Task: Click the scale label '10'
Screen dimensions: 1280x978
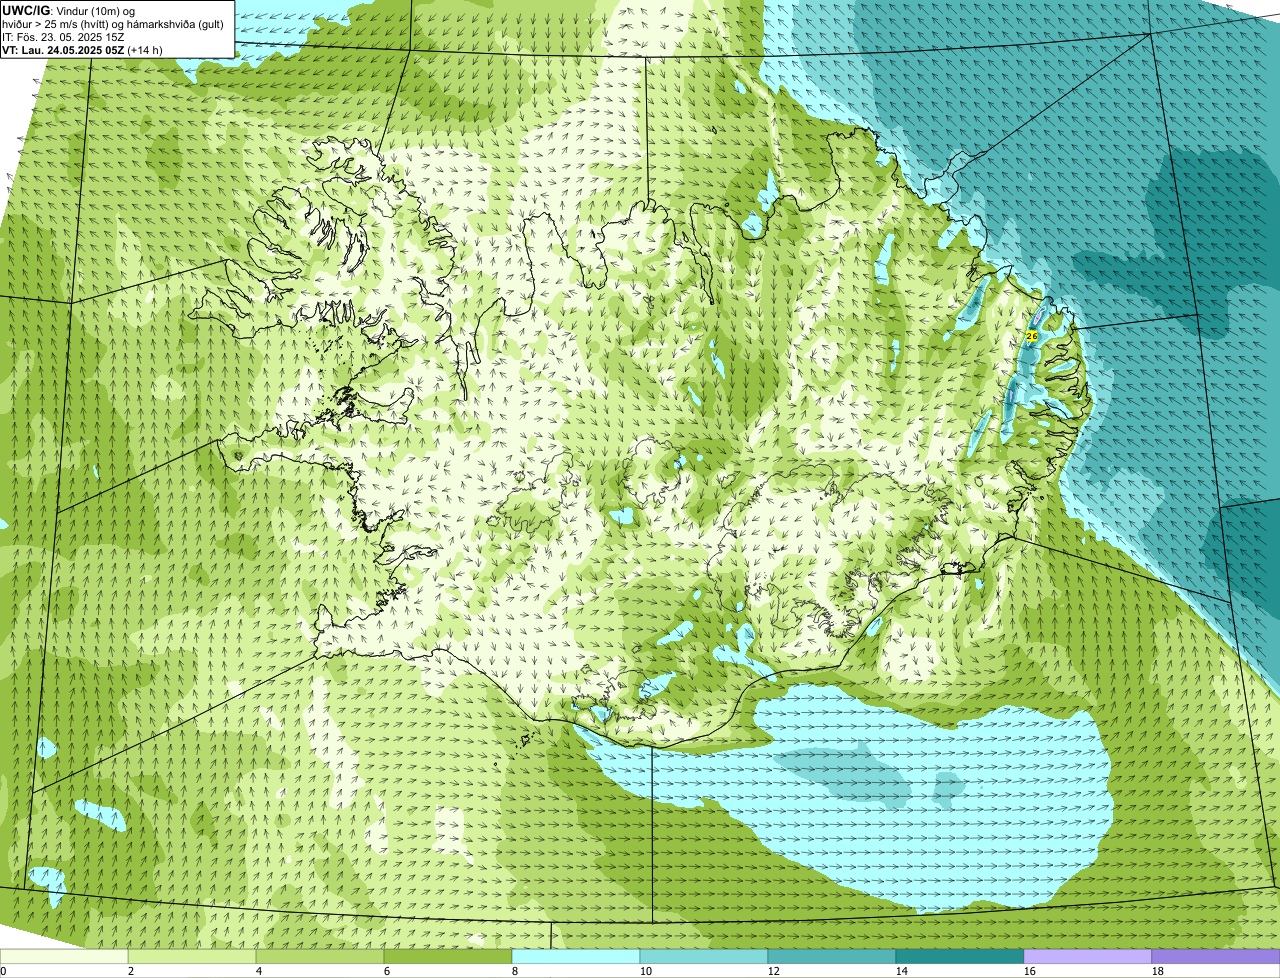Action: coord(646,971)
